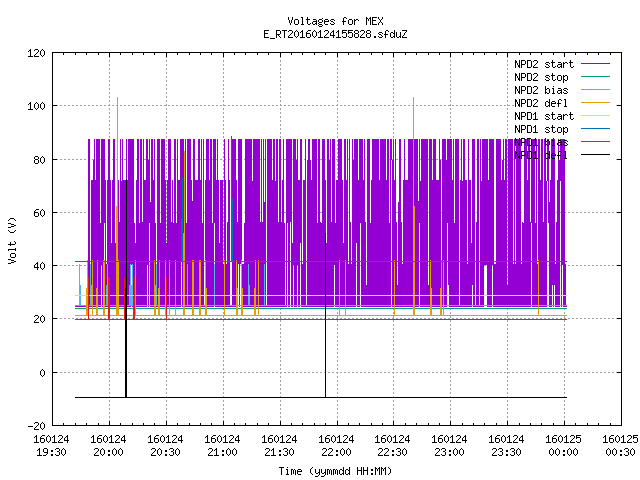Click the y-axis tick label 20
The height and width of the screenshot is (480, 640).
39,320
